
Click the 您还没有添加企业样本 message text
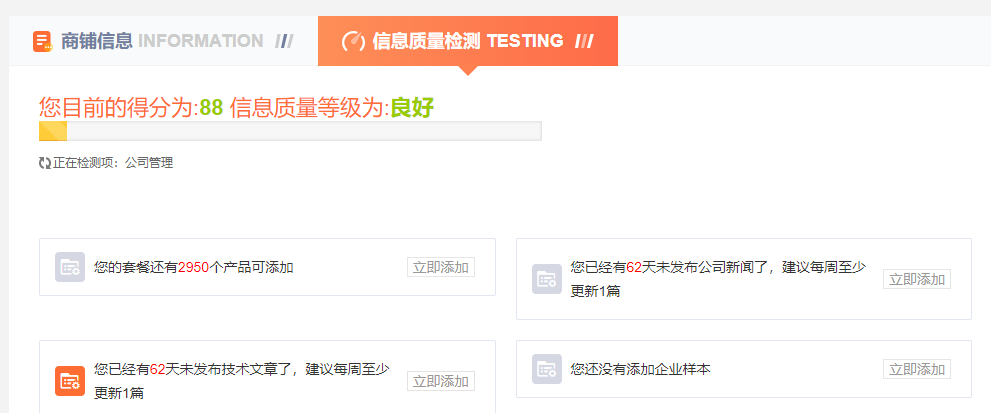tap(640, 369)
